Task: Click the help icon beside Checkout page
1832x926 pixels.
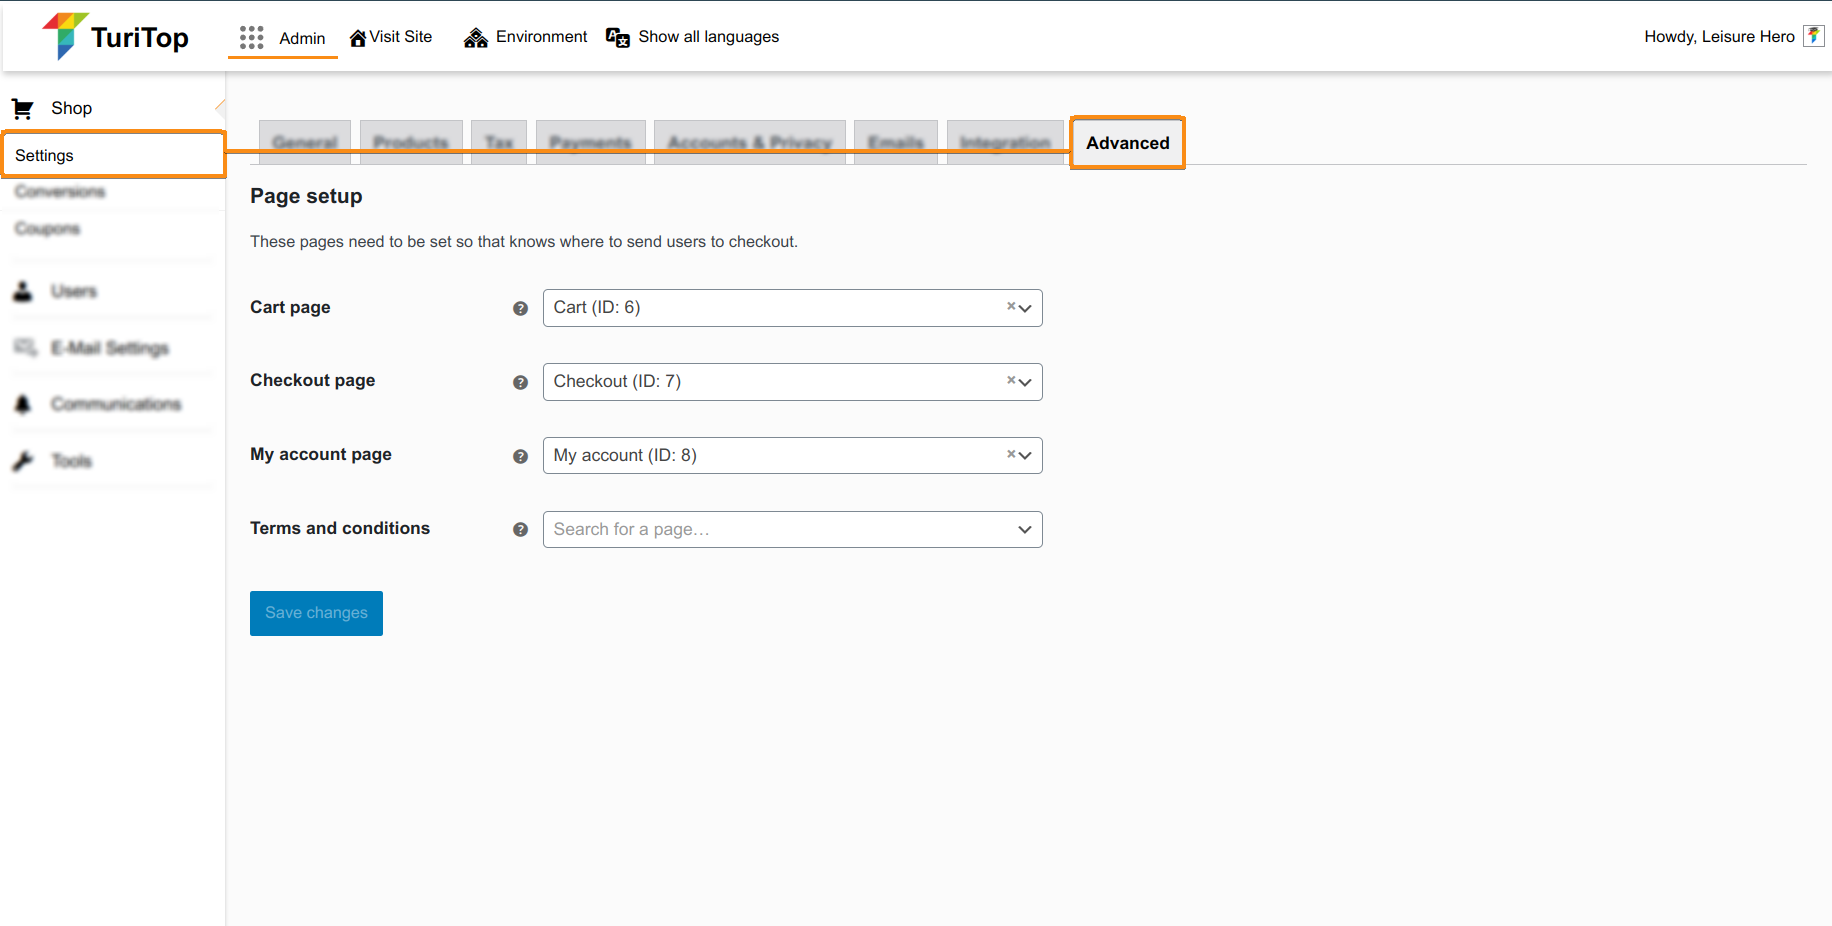Action: [x=520, y=382]
